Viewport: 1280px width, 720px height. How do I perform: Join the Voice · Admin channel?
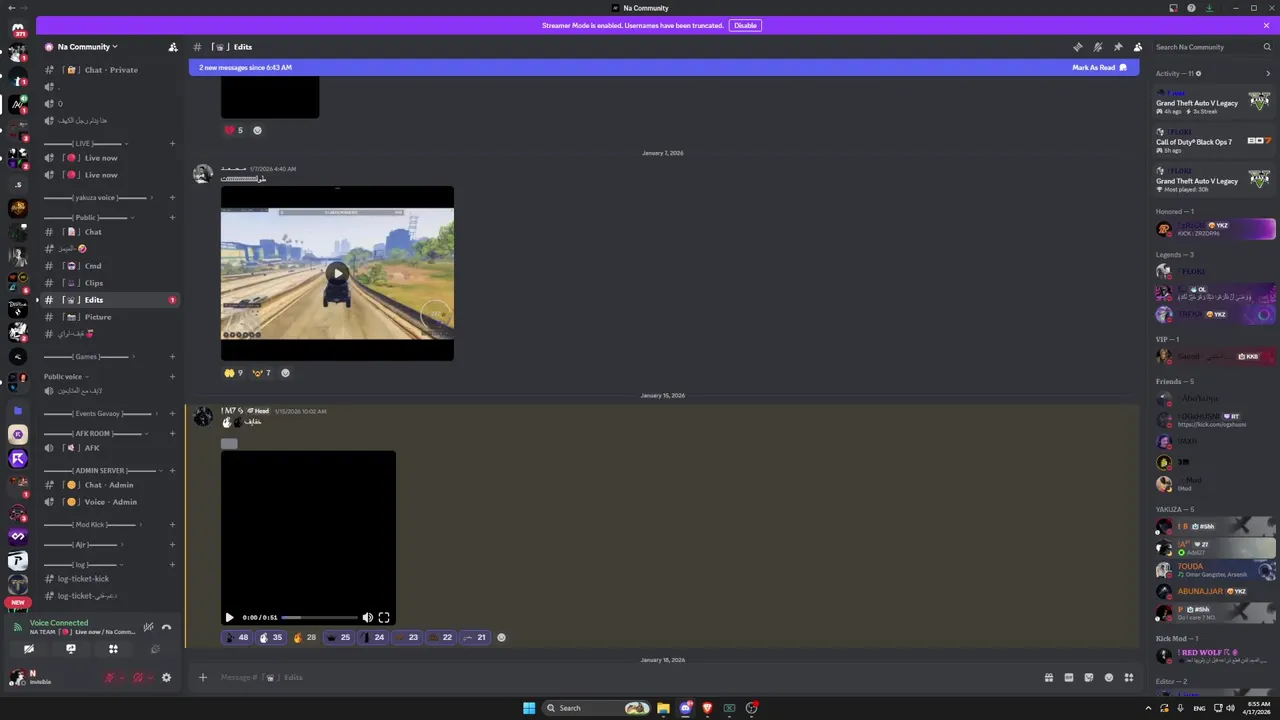tap(110, 502)
